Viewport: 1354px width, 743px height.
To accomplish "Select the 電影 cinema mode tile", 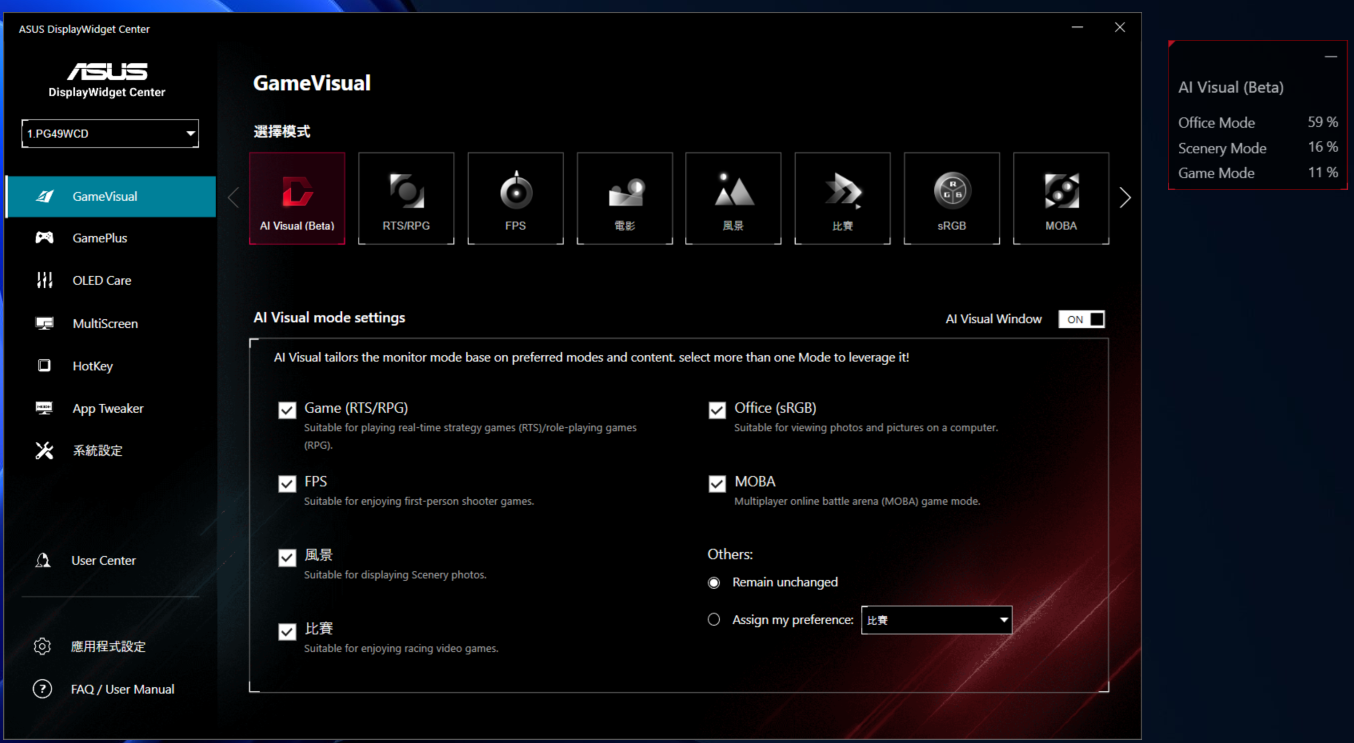I will [624, 198].
